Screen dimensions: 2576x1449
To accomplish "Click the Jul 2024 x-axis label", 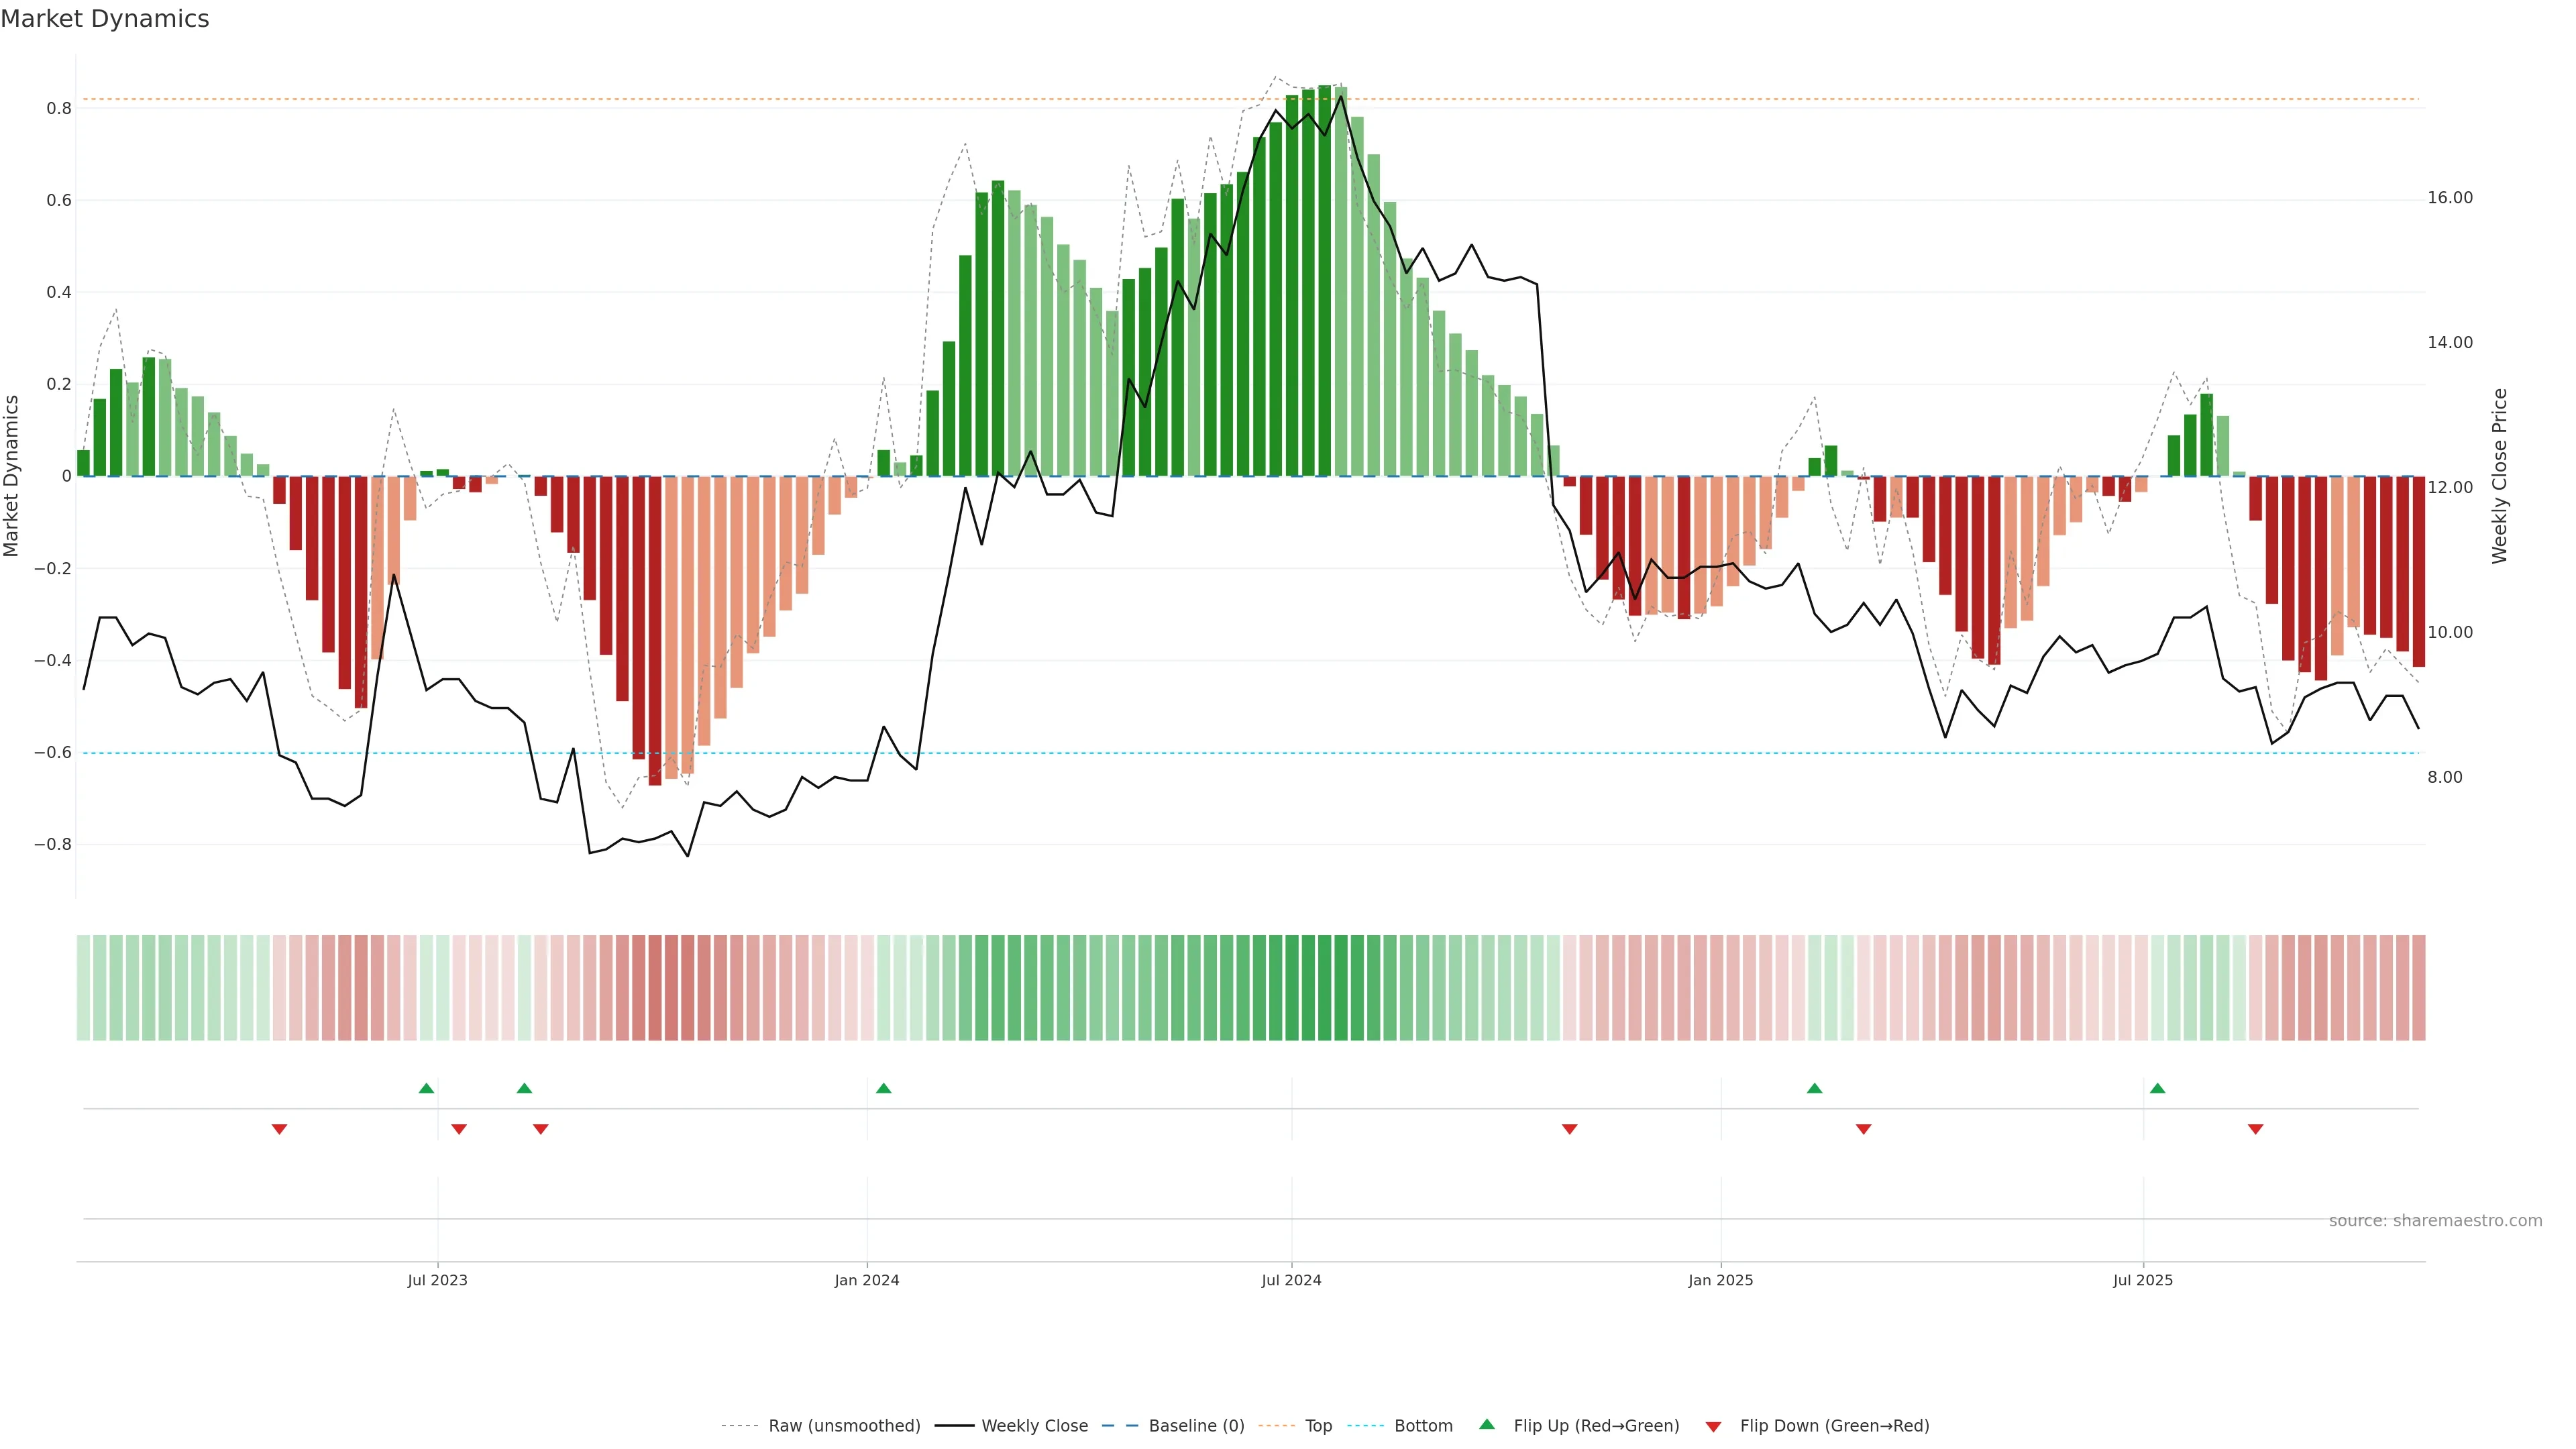I will pos(1291,1280).
